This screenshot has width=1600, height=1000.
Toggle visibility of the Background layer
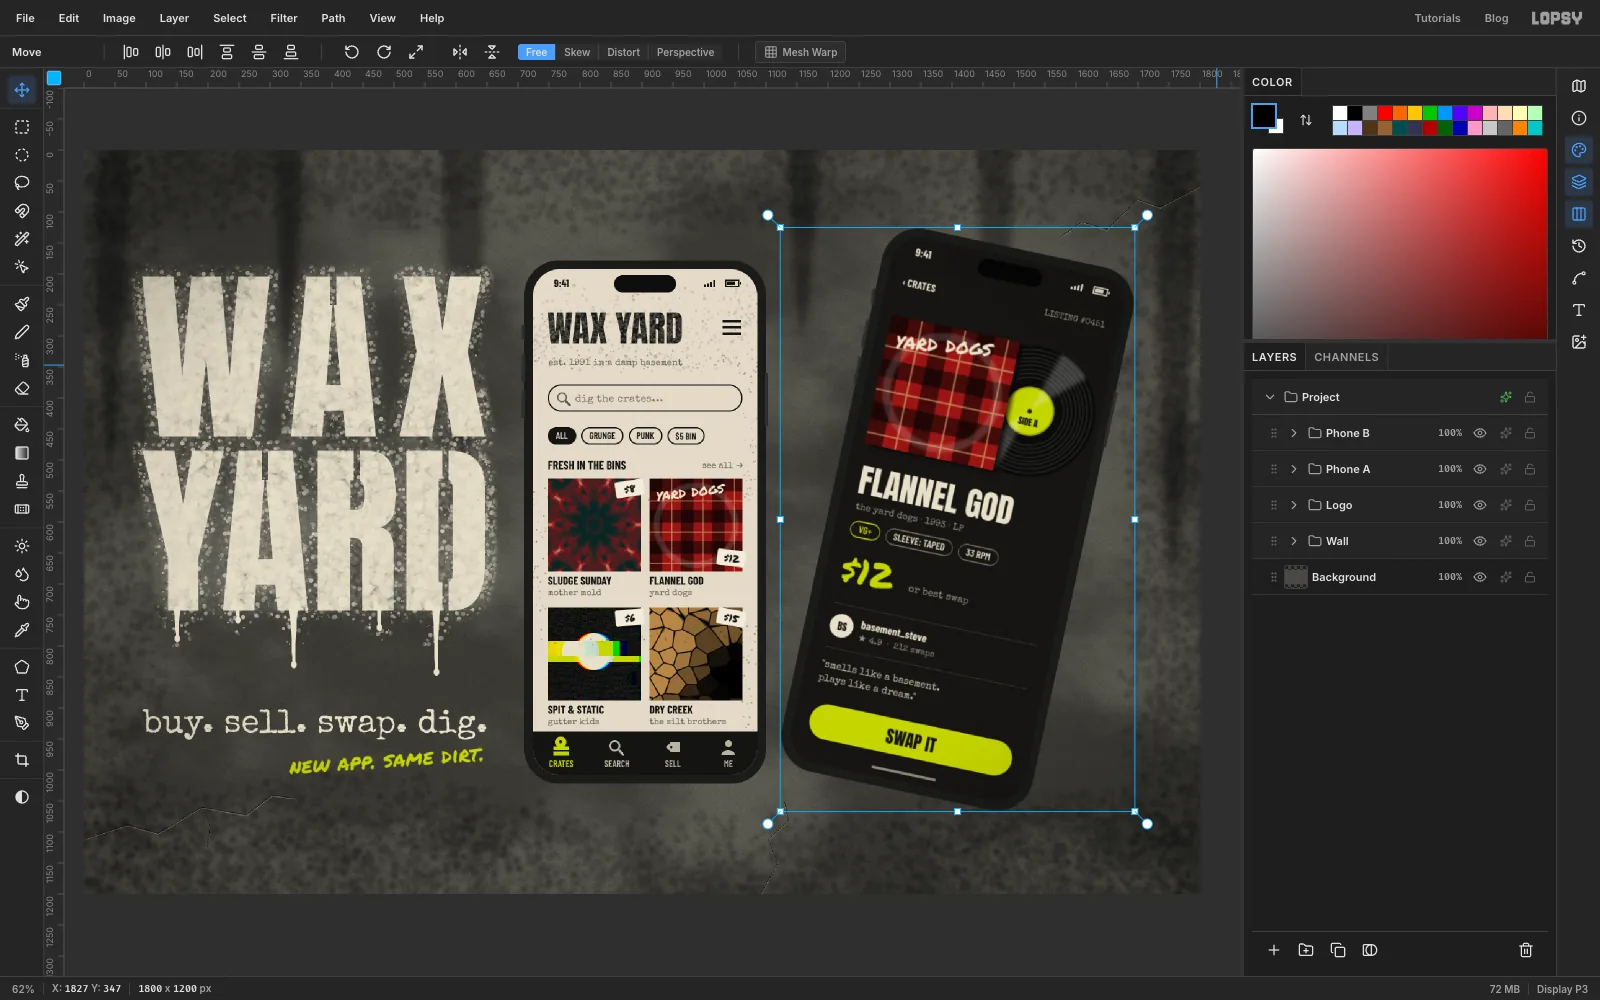[1480, 577]
